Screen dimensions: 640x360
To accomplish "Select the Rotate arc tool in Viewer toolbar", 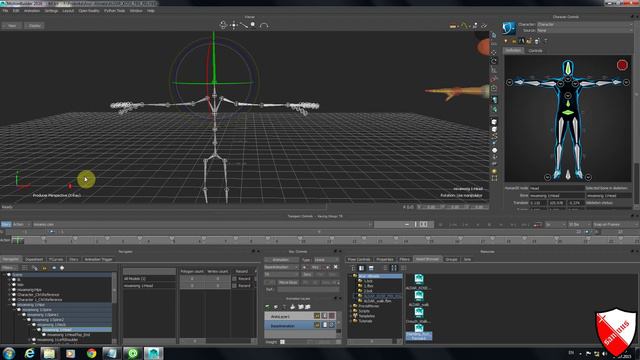I will (264, 25).
